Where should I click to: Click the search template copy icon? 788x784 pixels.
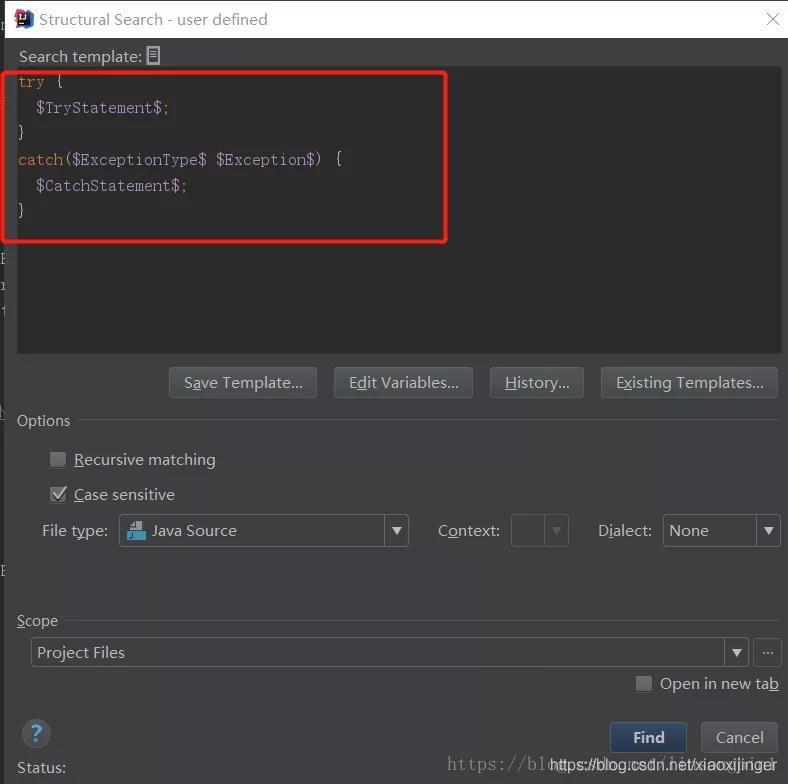tap(153, 56)
